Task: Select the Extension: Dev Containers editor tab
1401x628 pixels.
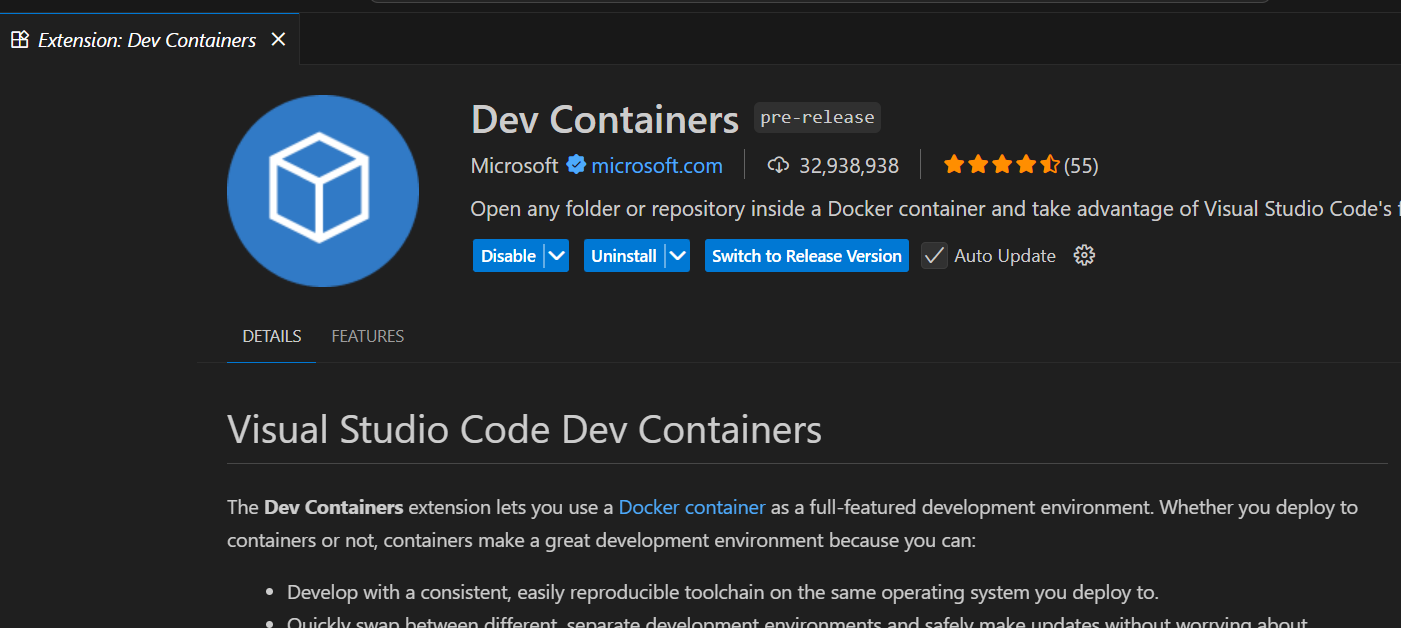Action: click(149, 40)
